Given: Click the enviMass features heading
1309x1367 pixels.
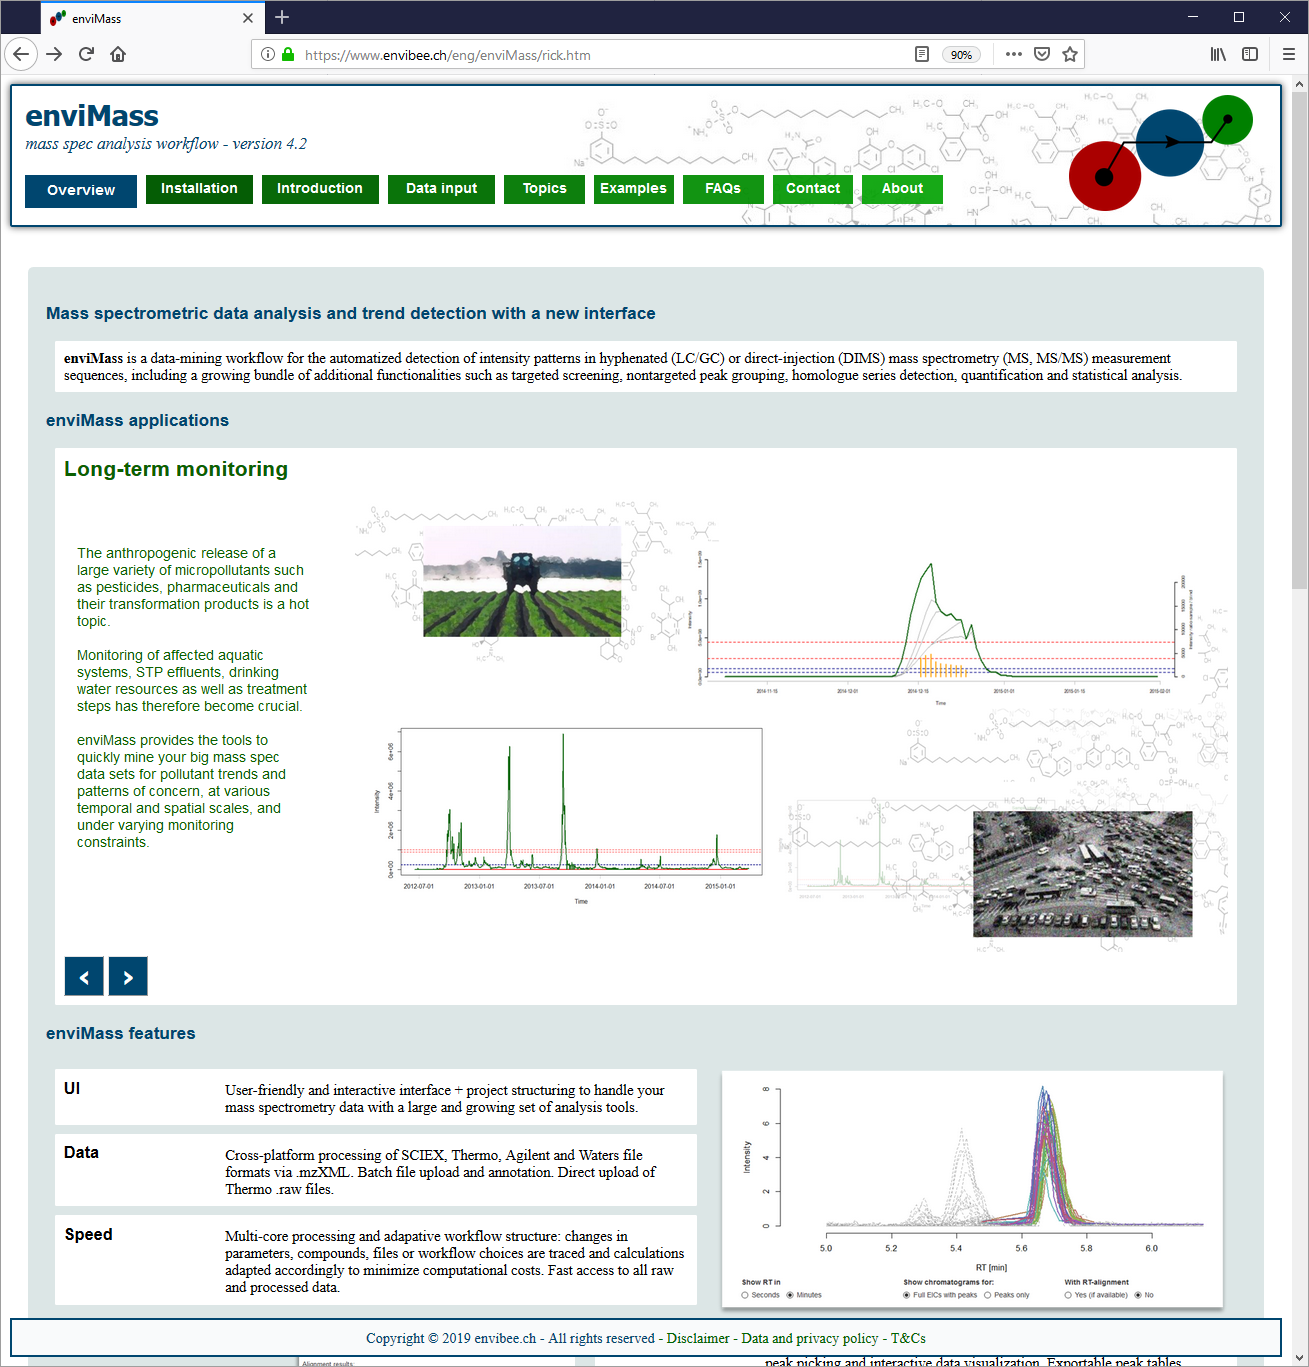Looking at the screenshot, I should (121, 1033).
